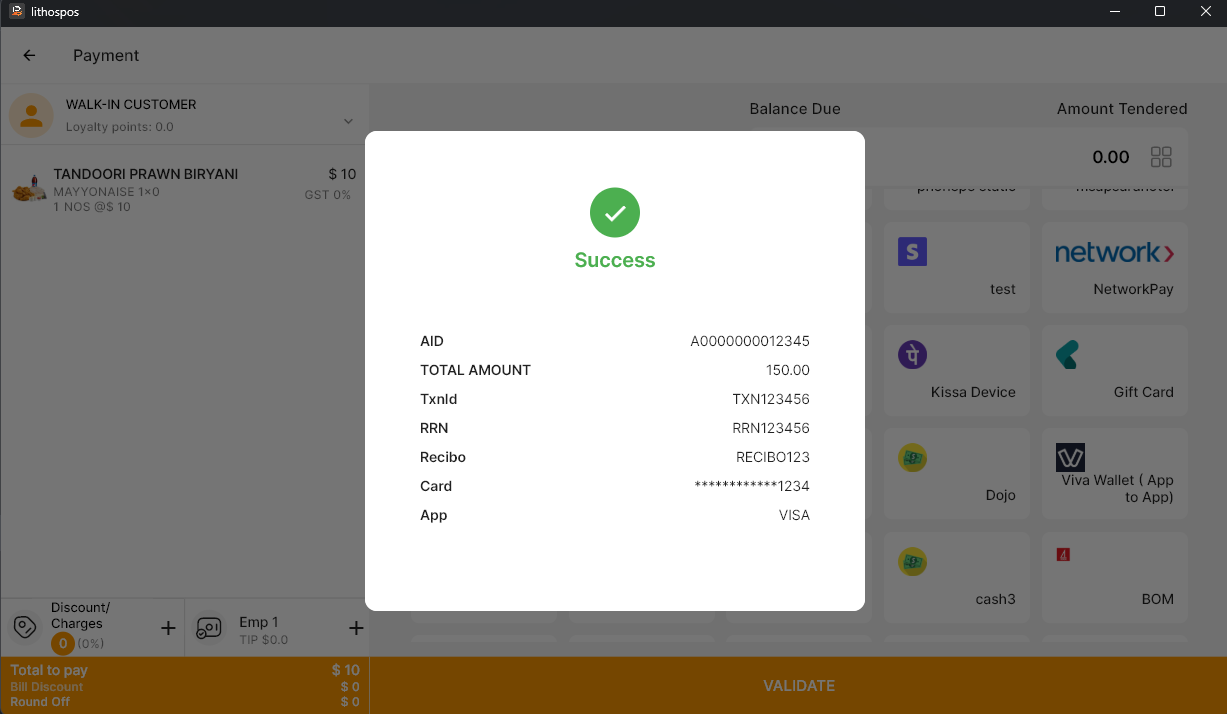Expand the walk-in customer dropdown chevron
The height and width of the screenshot is (714, 1227).
(x=348, y=121)
